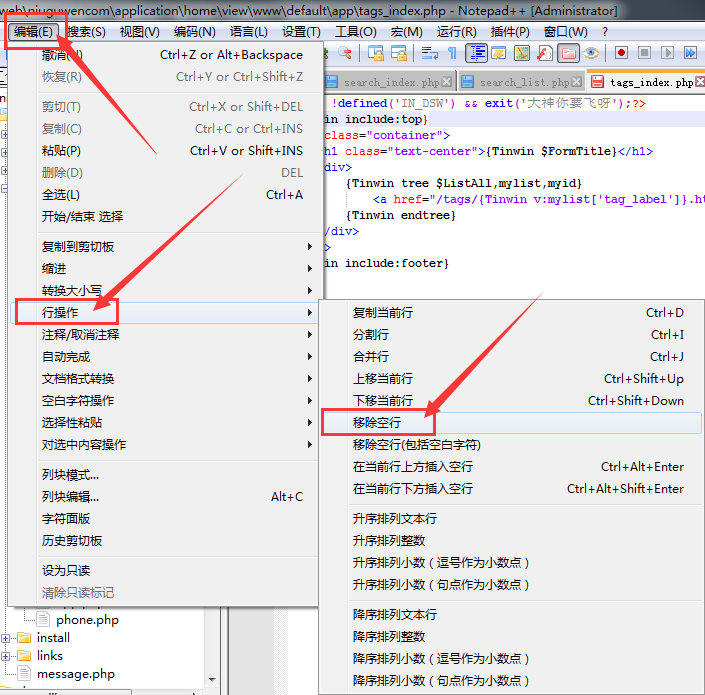The height and width of the screenshot is (695, 705).
Task: Toggle Show All Characters pilcrow icon
Action: (452, 53)
